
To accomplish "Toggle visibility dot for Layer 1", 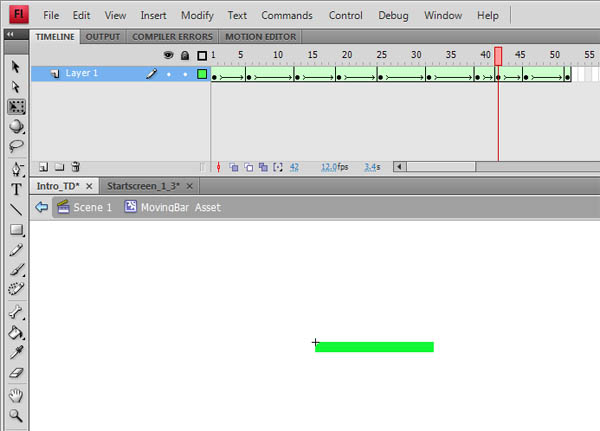I will tap(169, 74).
